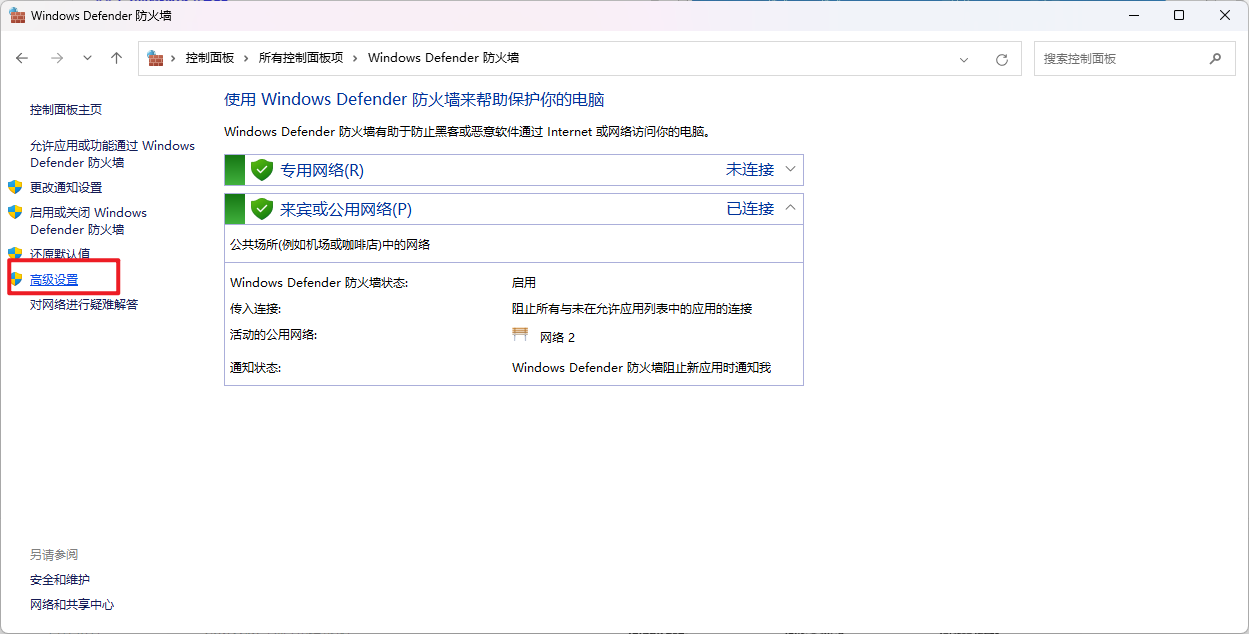The image size is (1249, 634).
Task: Expand the 专用网络(R) section chevron
Action: click(x=790, y=169)
